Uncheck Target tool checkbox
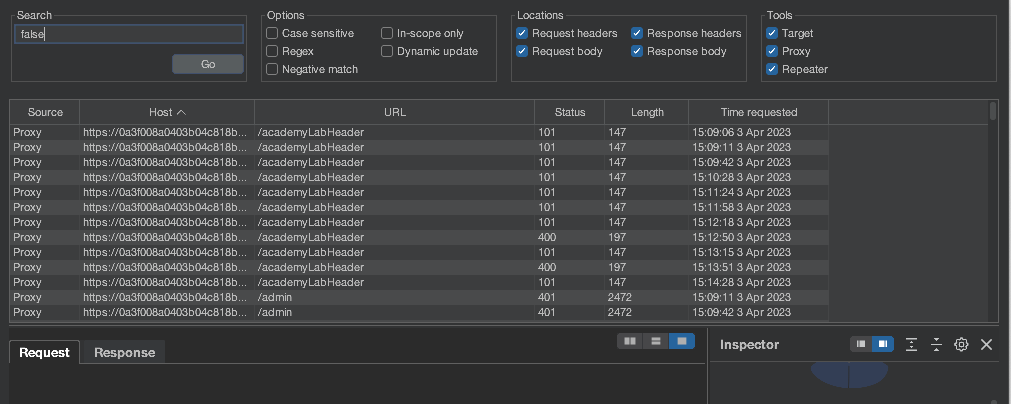Viewport: 1011px width, 404px height. point(772,33)
